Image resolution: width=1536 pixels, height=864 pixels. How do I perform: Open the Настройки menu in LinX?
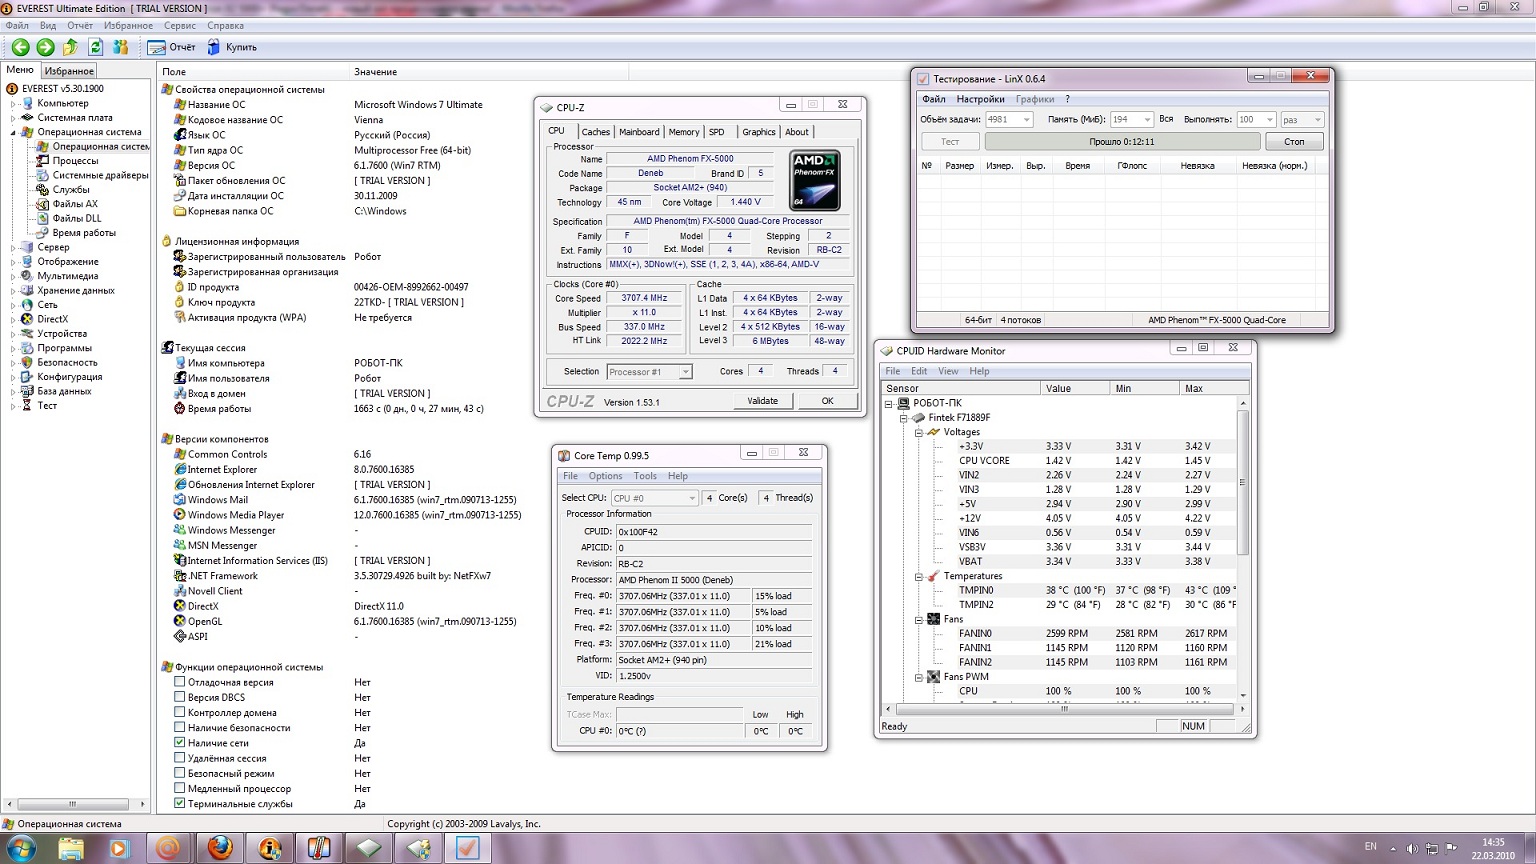click(x=980, y=99)
